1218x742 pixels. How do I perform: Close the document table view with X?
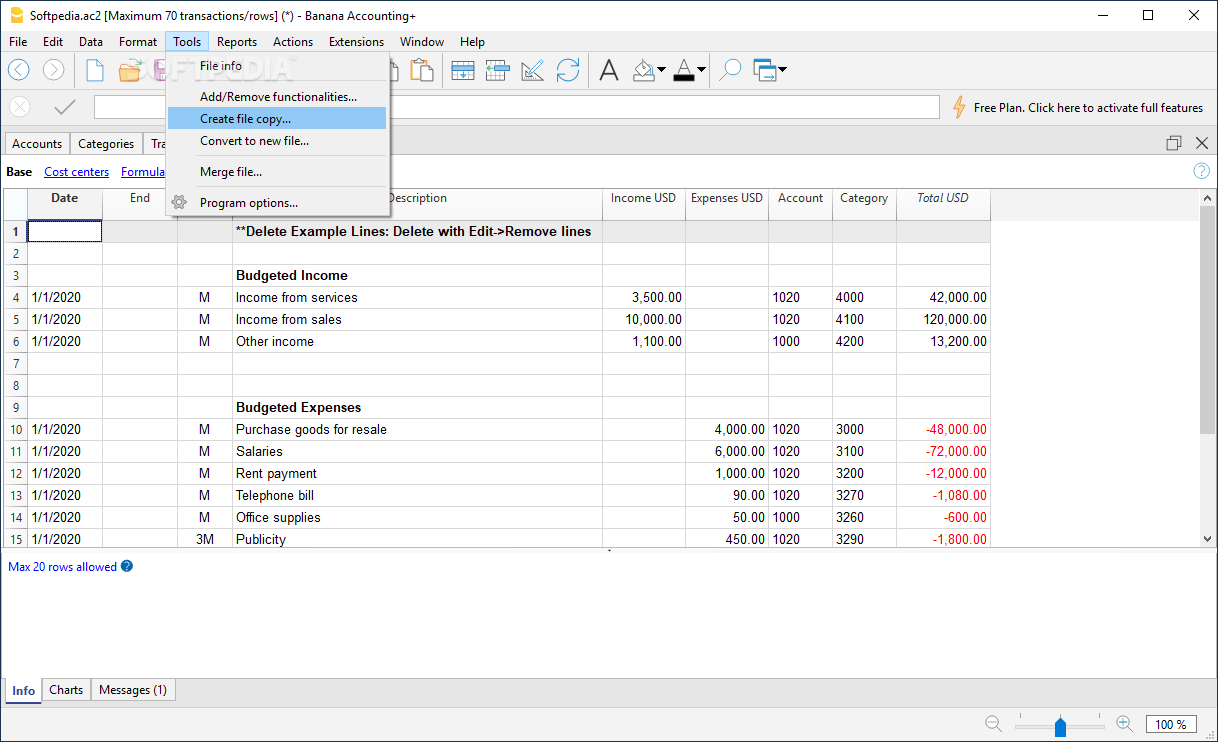tap(1202, 143)
